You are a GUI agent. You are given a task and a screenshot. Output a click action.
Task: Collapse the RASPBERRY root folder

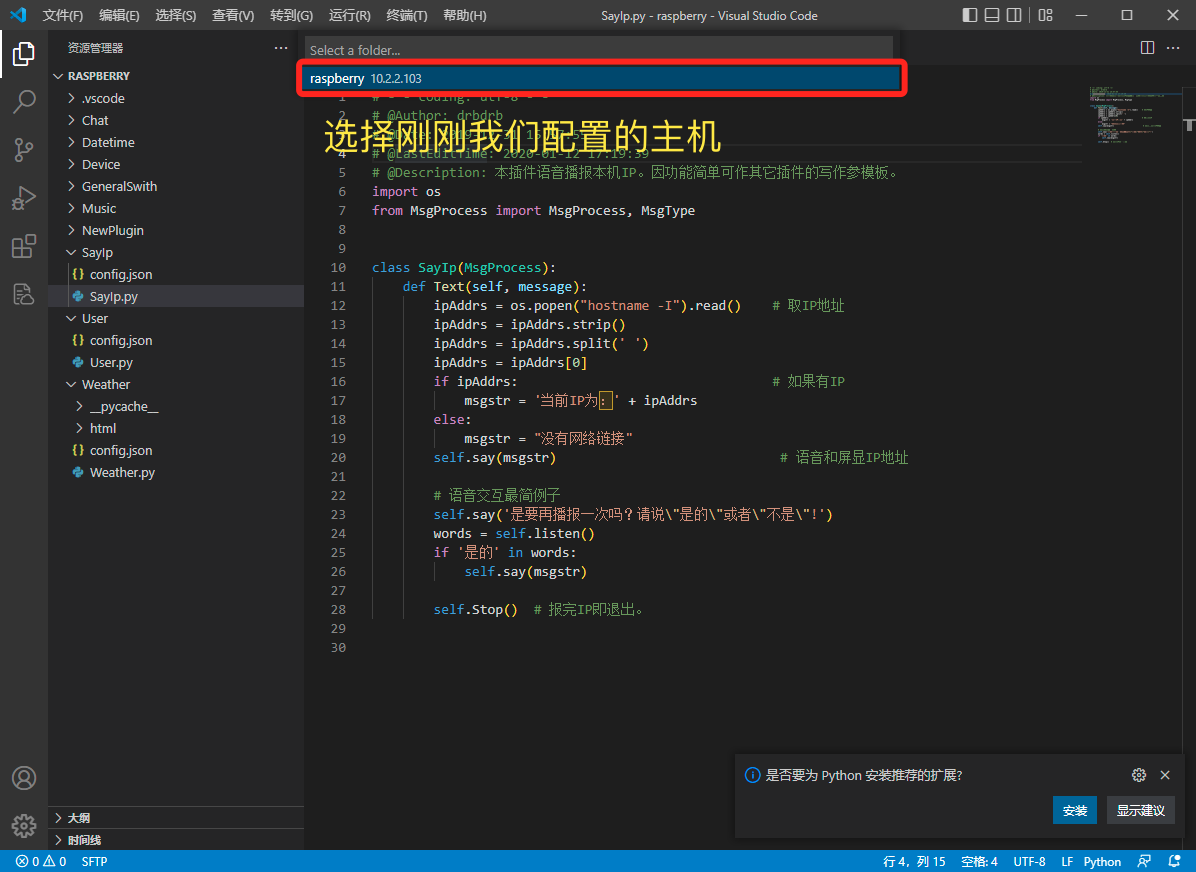pos(175,76)
